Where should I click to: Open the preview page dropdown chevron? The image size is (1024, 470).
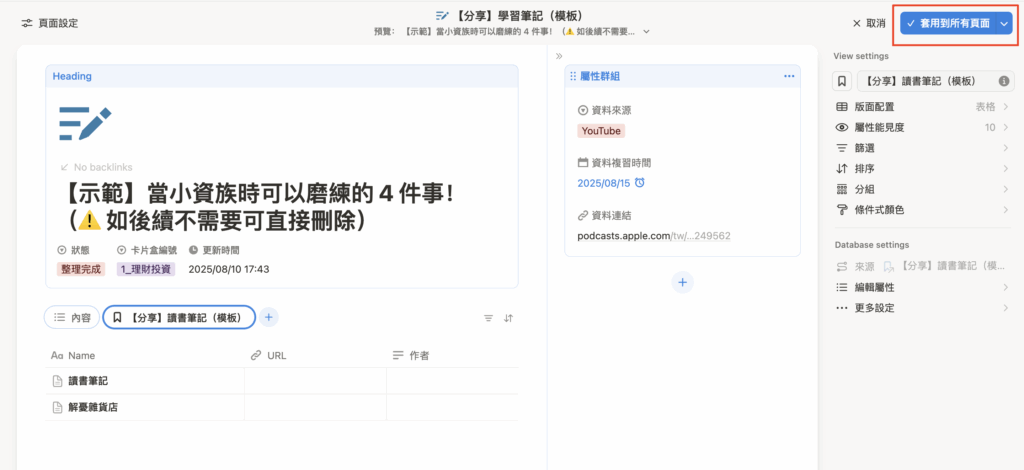pyautogui.click(x=646, y=31)
